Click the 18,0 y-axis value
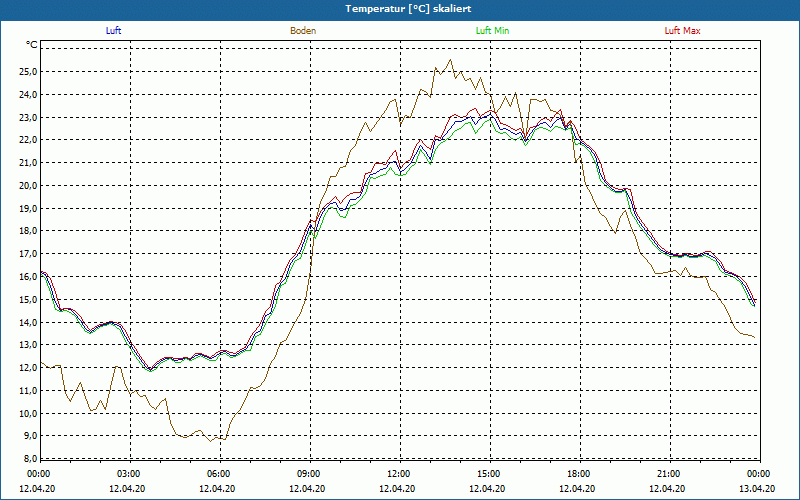Image resolution: width=800 pixels, height=500 pixels. 28,231
